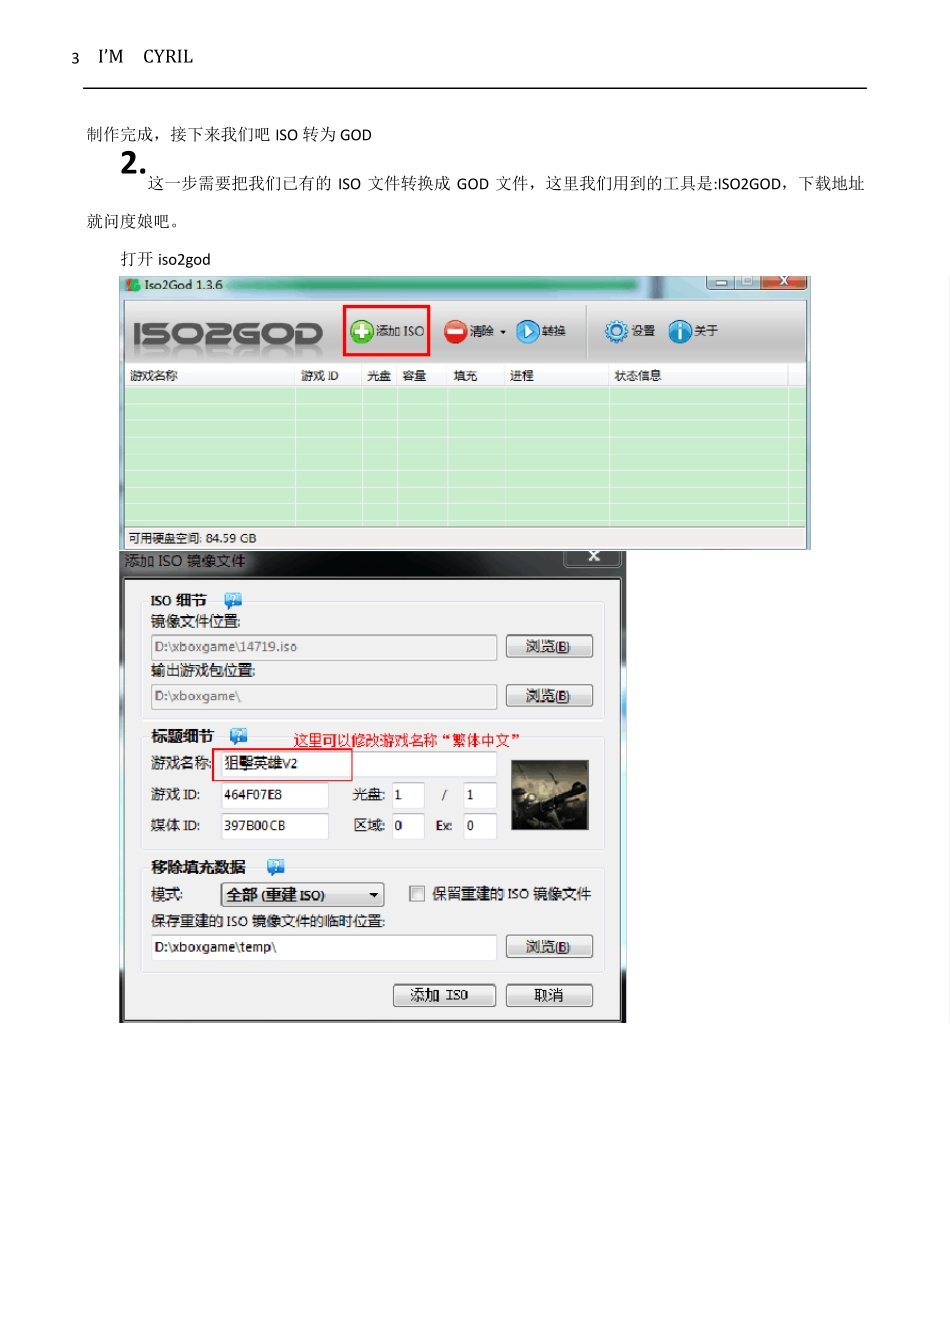The width and height of the screenshot is (950, 1344).
Task: Click the 输出游戏包位置 path field
Action: click(x=324, y=696)
